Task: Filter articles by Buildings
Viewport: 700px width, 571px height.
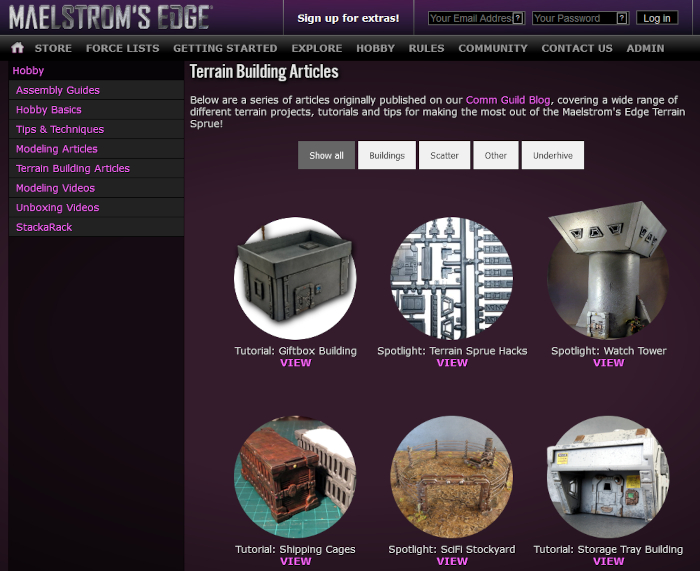Action: tap(387, 155)
